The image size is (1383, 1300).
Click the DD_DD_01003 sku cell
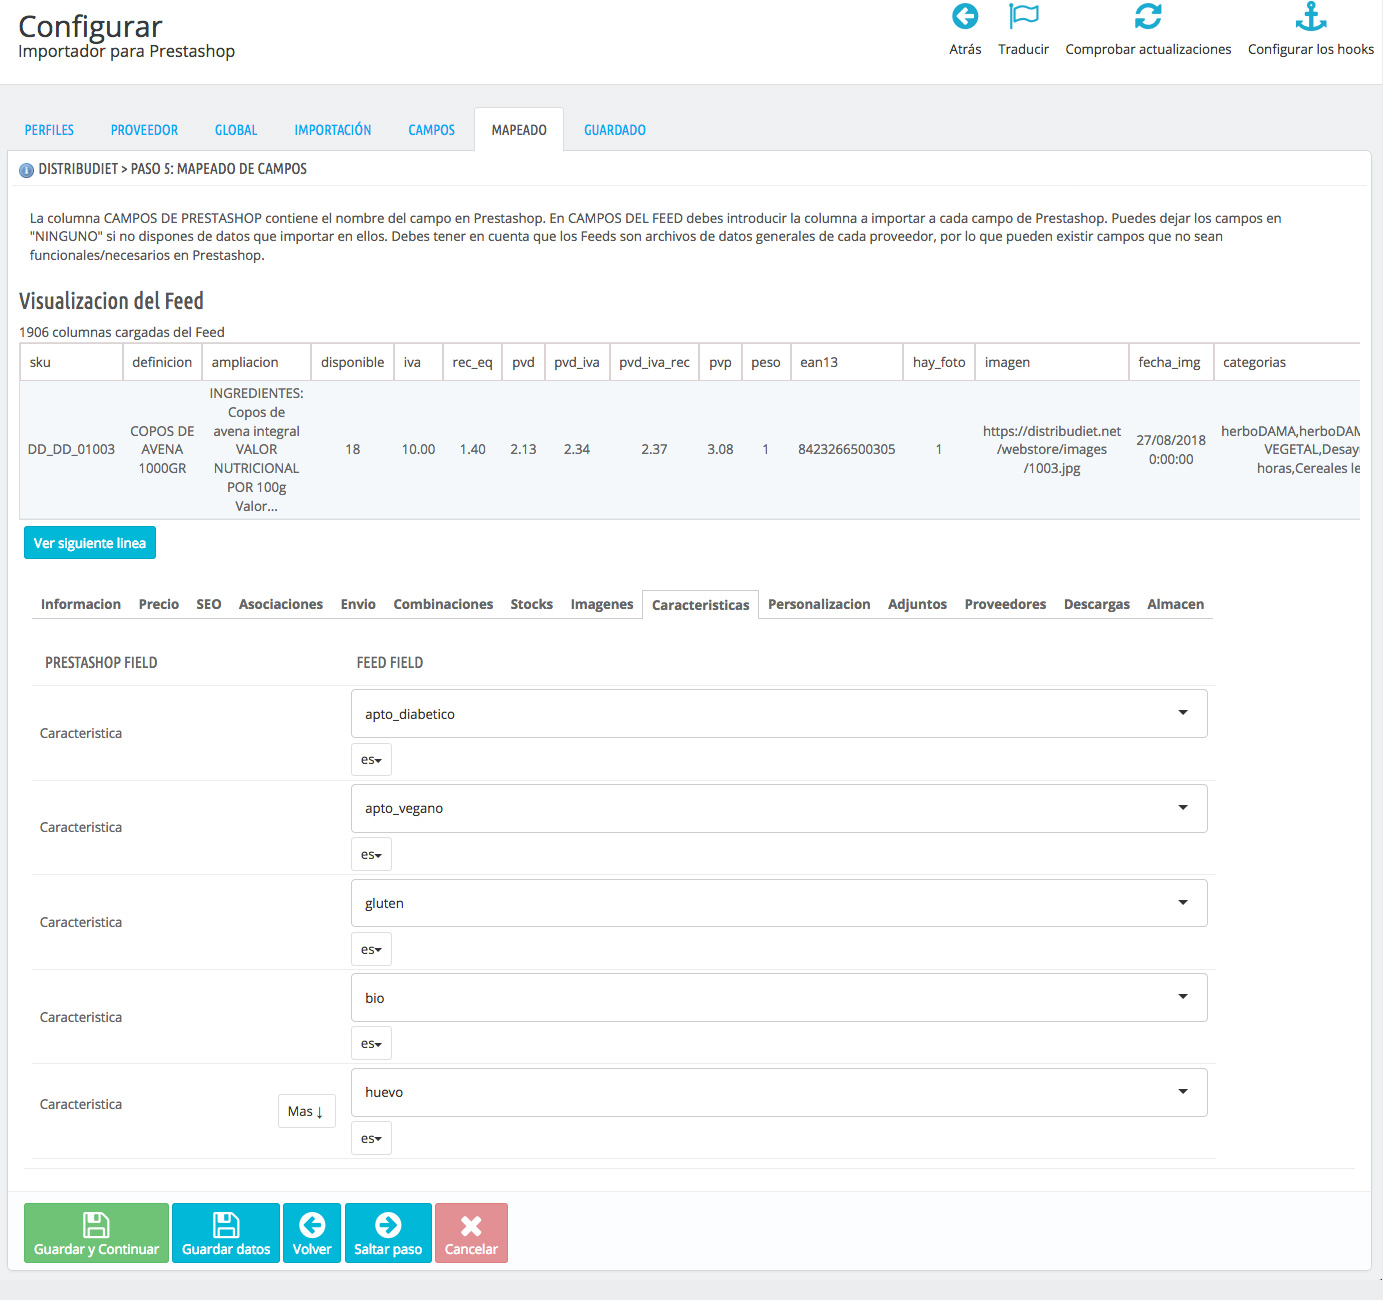[x=71, y=450]
